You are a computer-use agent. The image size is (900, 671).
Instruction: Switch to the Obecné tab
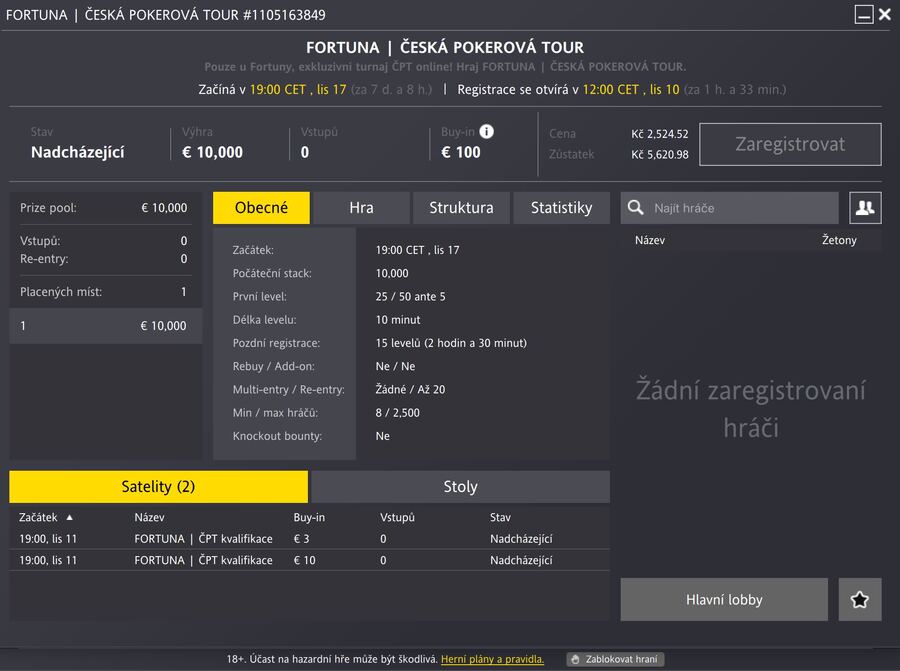[261, 208]
